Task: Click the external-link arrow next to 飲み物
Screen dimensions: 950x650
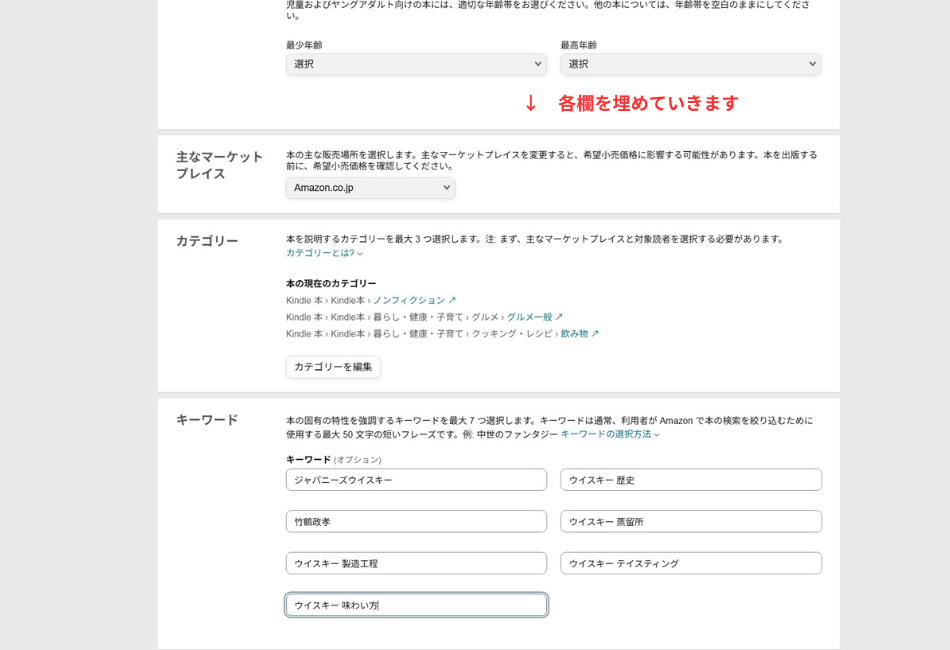Action: pos(597,333)
